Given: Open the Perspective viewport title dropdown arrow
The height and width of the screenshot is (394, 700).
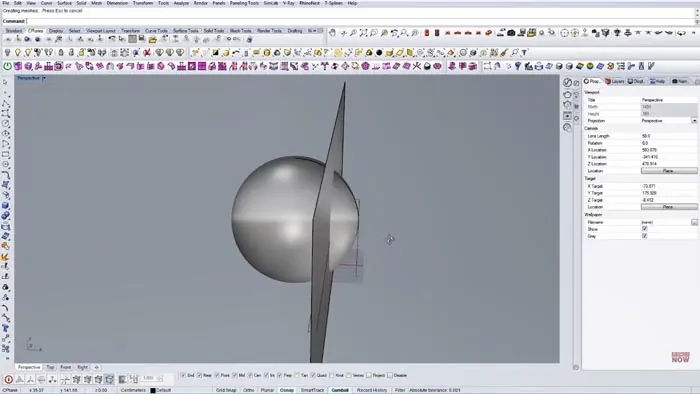Looking at the screenshot, I should pos(44,78).
